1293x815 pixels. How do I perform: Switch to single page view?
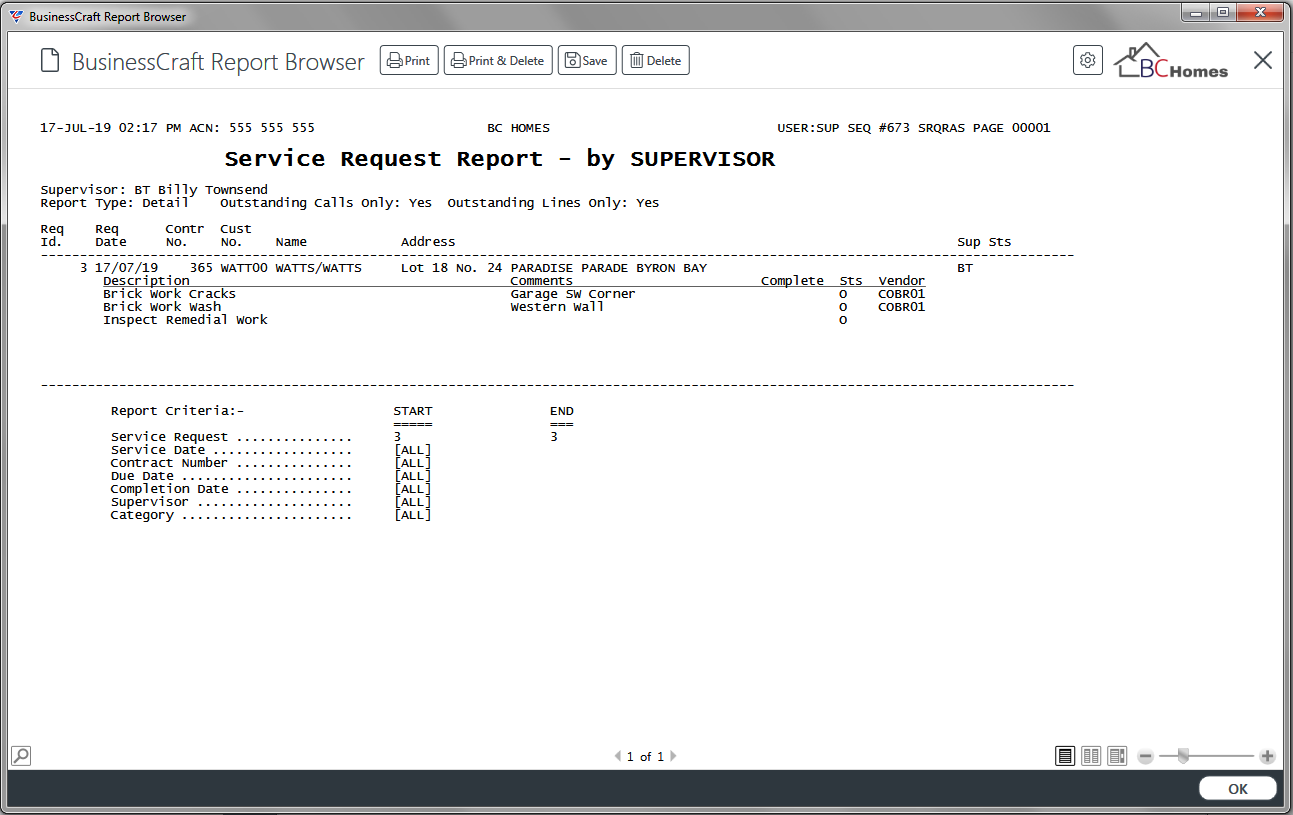(x=1066, y=756)
